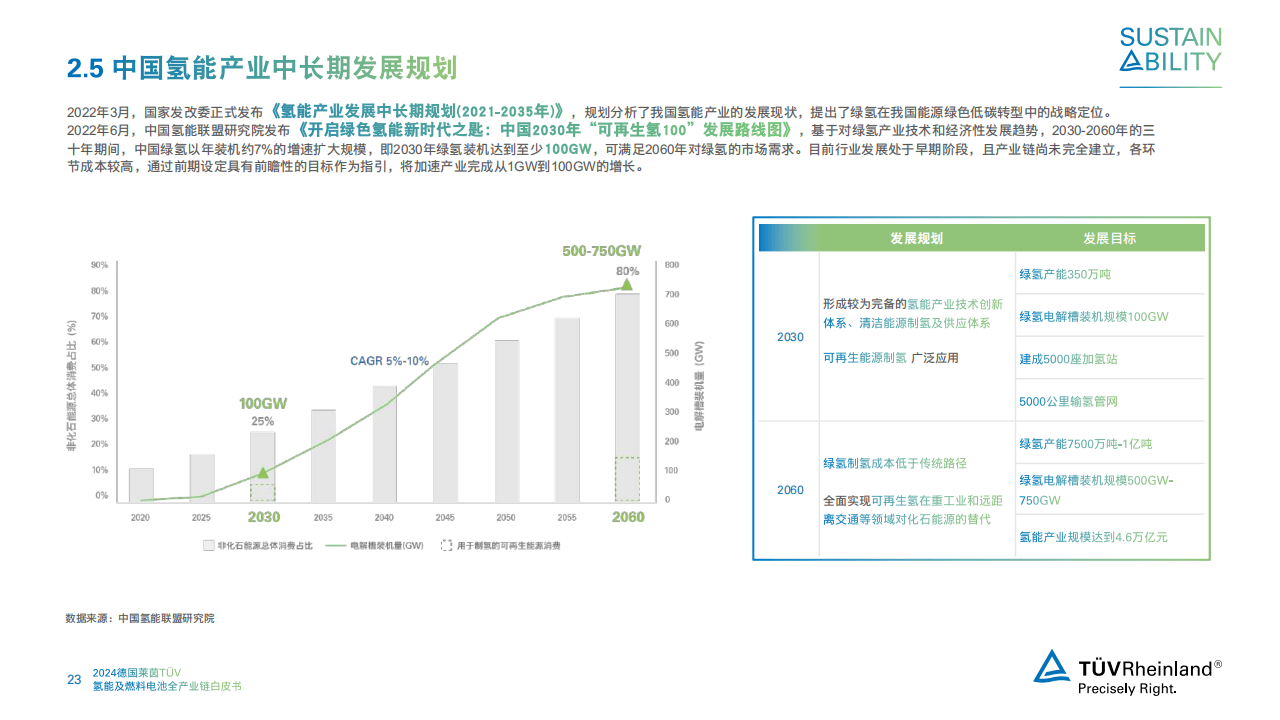
Task: Click the CAGR 5%-10% annotation
Action: point(389,361)
